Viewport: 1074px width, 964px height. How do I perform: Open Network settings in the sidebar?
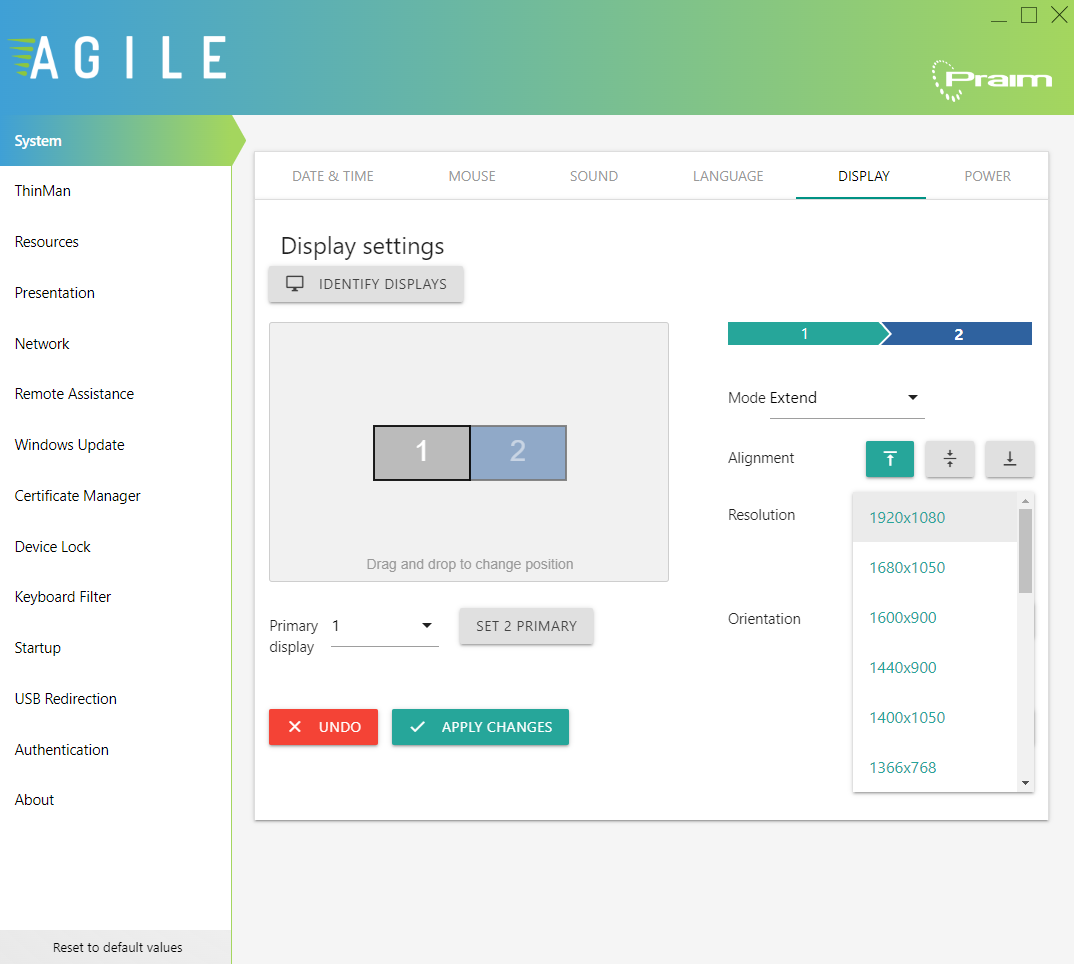coord(115,343)
